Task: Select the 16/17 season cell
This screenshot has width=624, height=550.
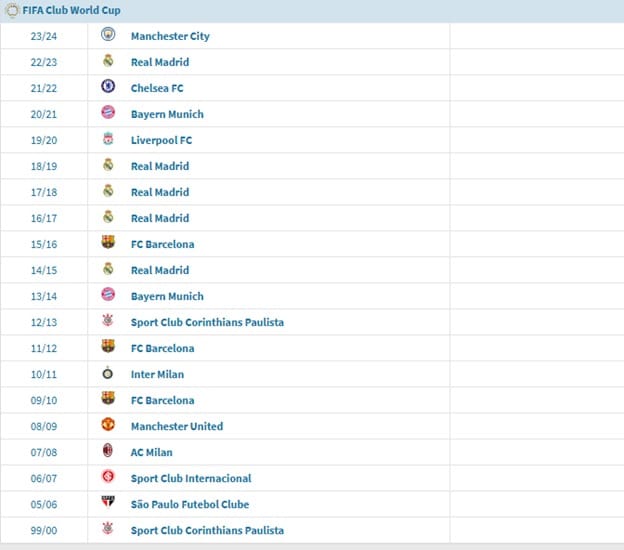Action: pyautogui.click(x=44, y=218)
